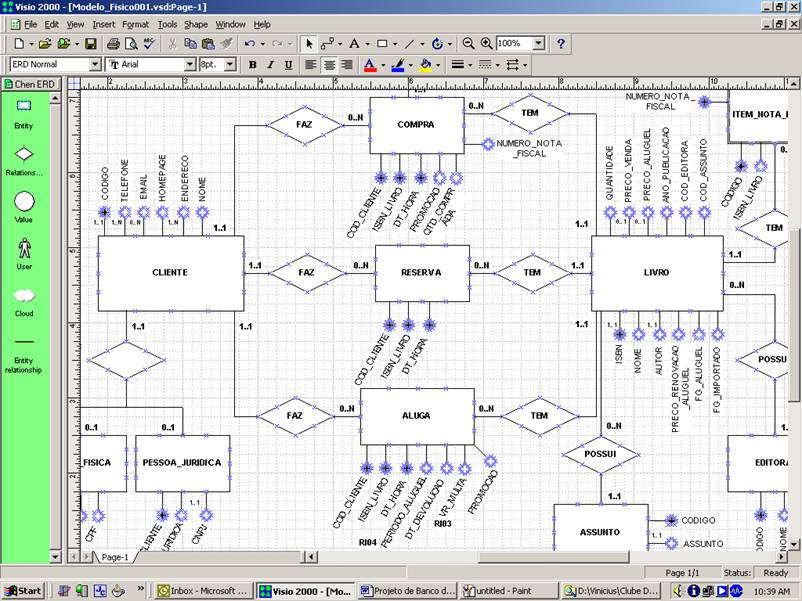Click the Zoom Out magnifier icon

click(x=469, y=44)
